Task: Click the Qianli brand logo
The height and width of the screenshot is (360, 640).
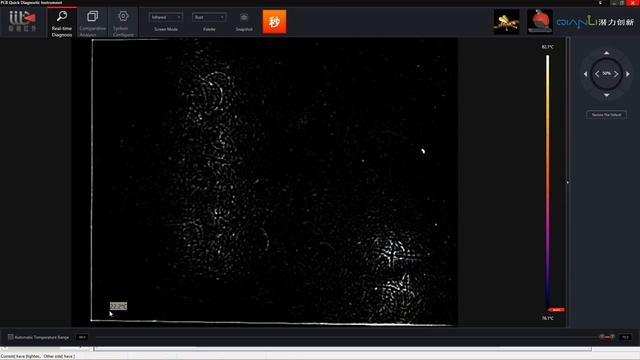Action: click(595, 22)
